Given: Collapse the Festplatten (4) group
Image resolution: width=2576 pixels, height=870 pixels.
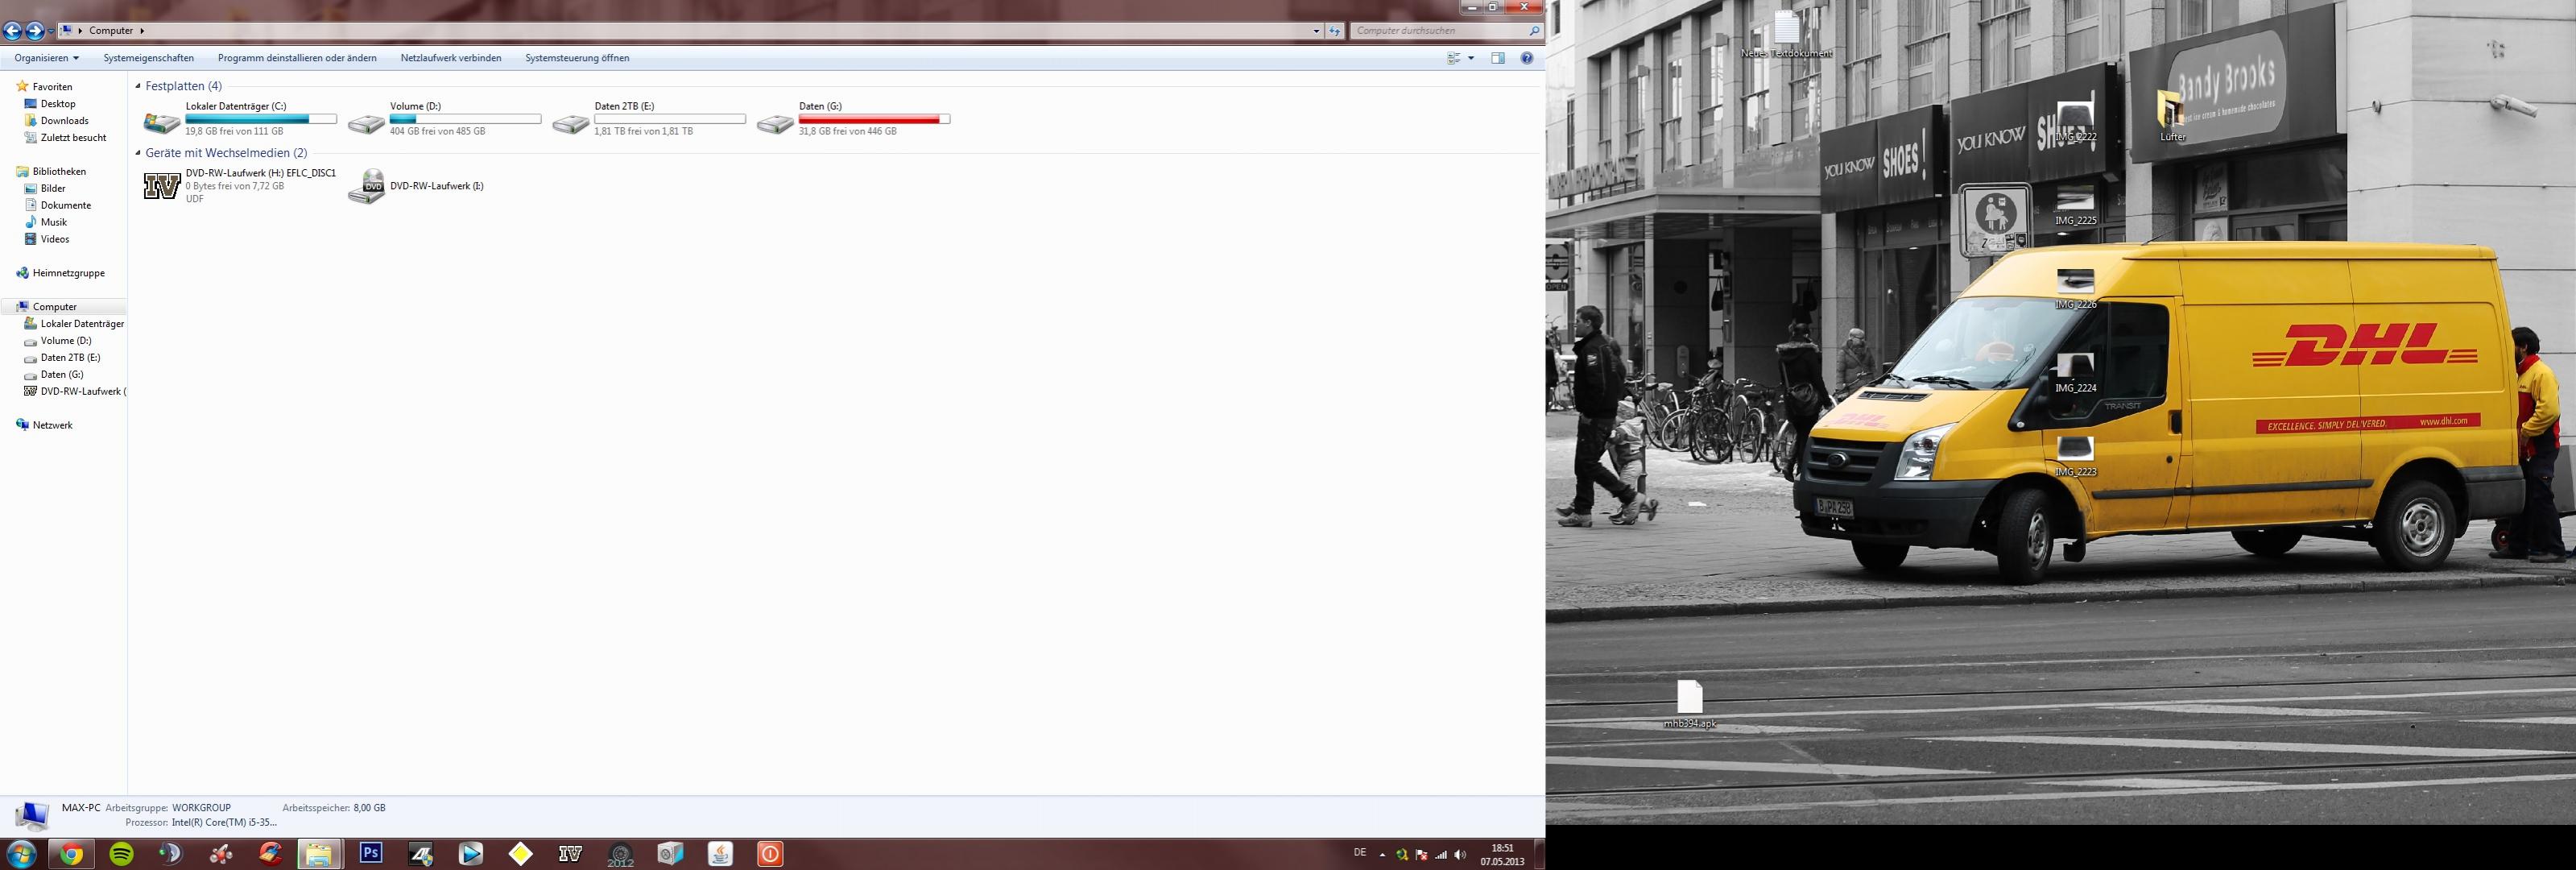Looking at the screenshot, I should 138,86.
